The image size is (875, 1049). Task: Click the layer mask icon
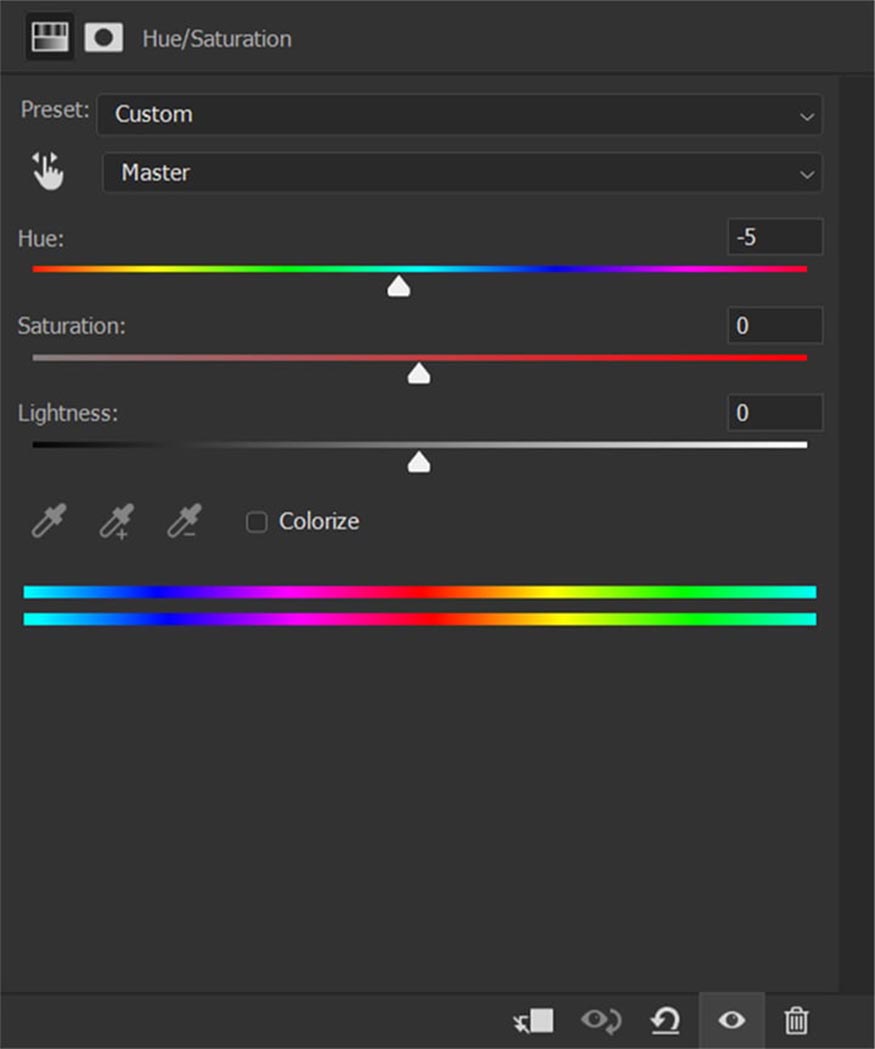103,38
